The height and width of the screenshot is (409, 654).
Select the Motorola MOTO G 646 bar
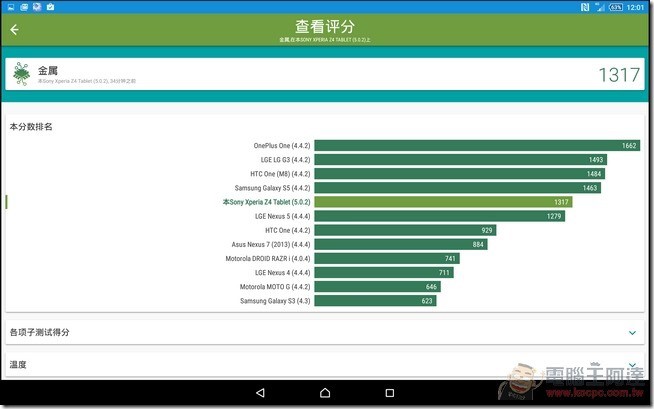pyautogui.click(x=377, y=287)
